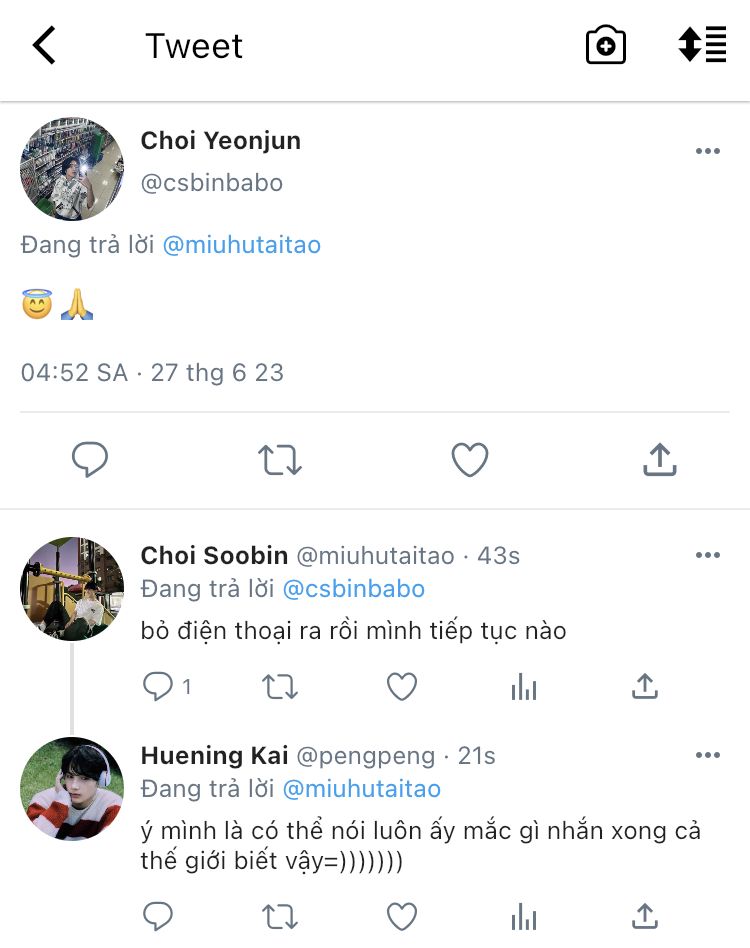Screen dimensions: 750x948
Task: Open the camera add-photo icon
Action: 605,46
